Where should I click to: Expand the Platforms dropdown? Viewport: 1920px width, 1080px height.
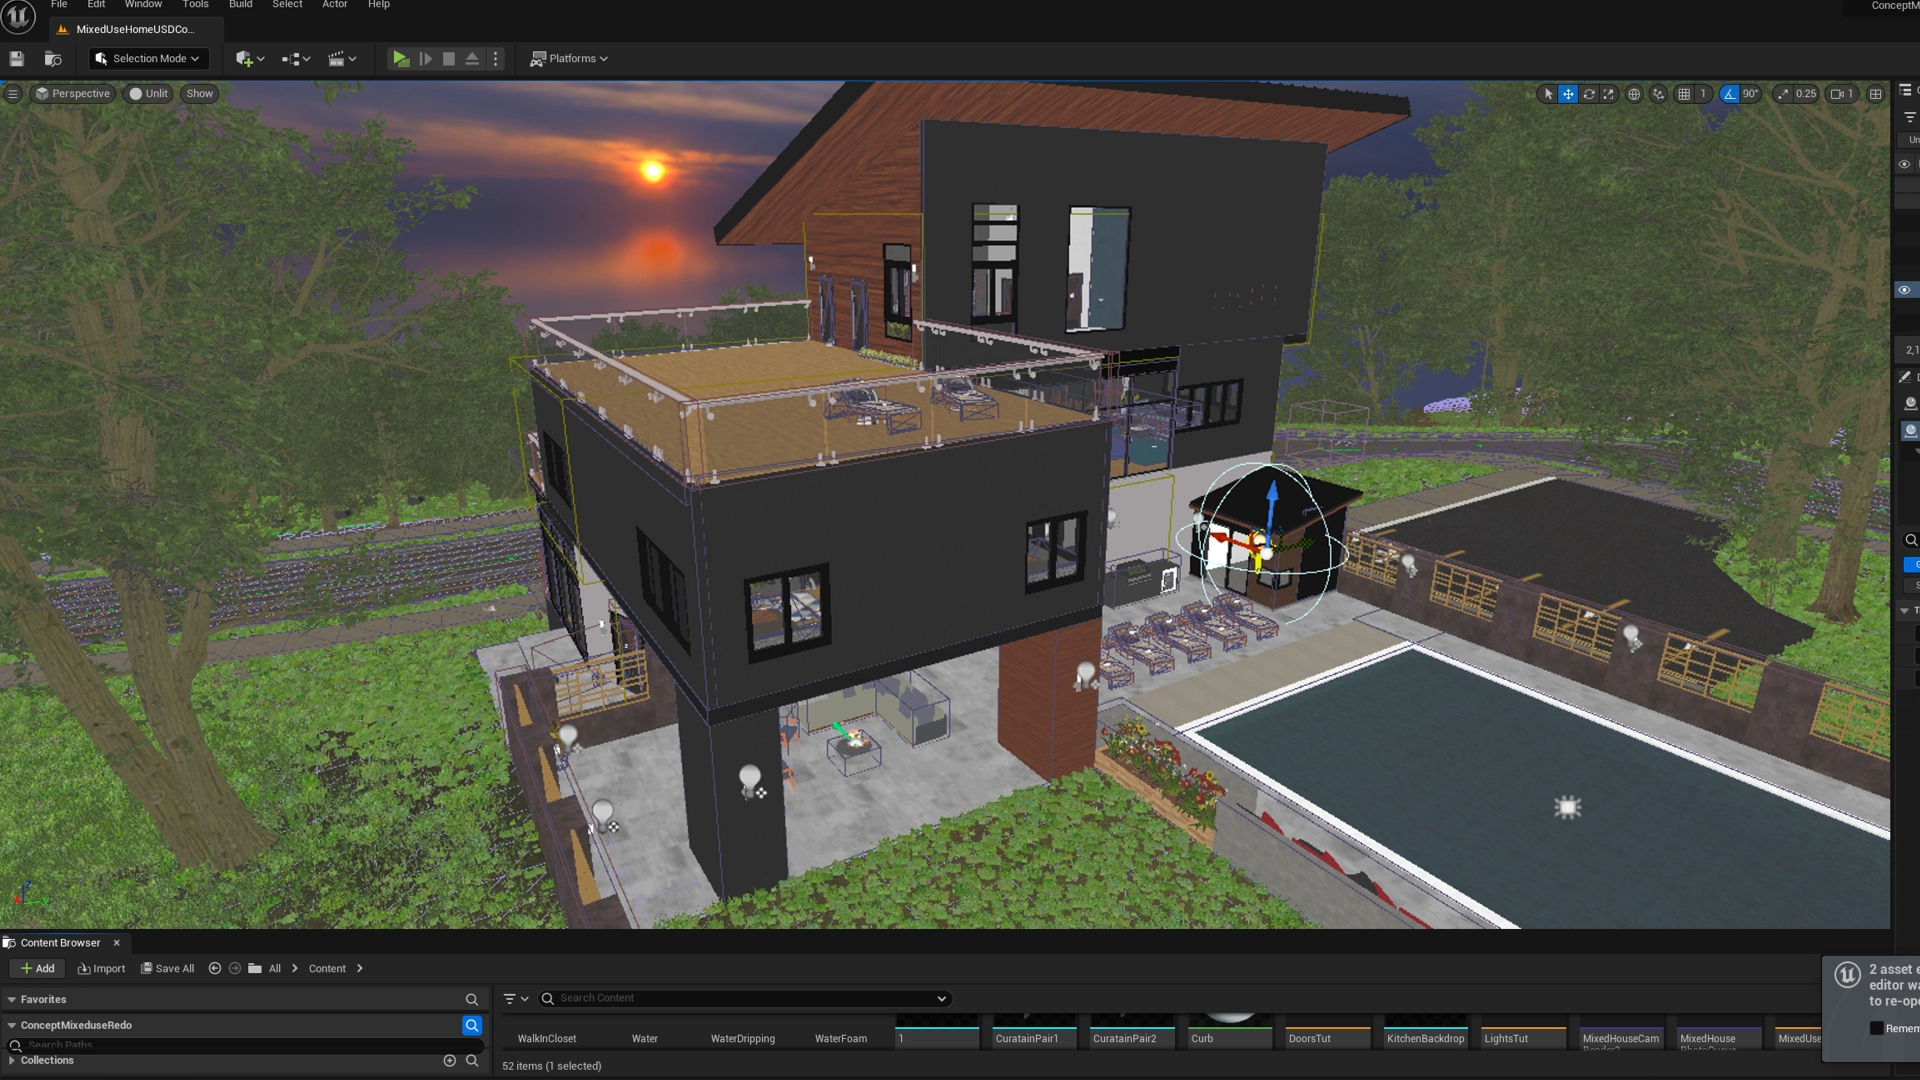570,59
